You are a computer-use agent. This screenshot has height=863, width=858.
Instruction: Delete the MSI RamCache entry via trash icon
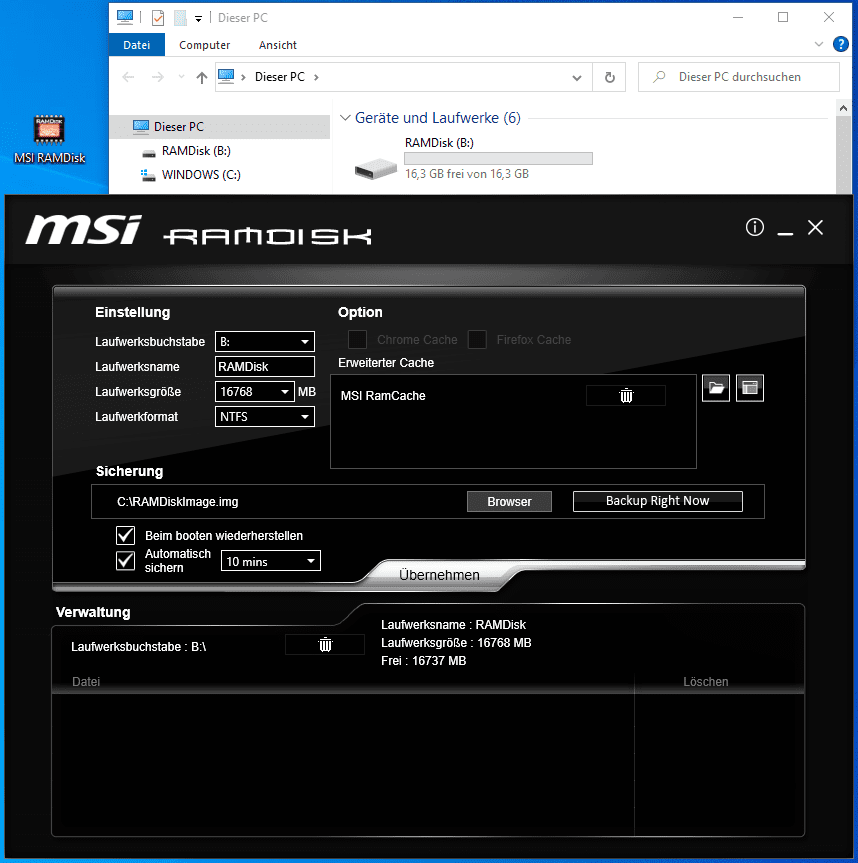[x=626, y=395]
